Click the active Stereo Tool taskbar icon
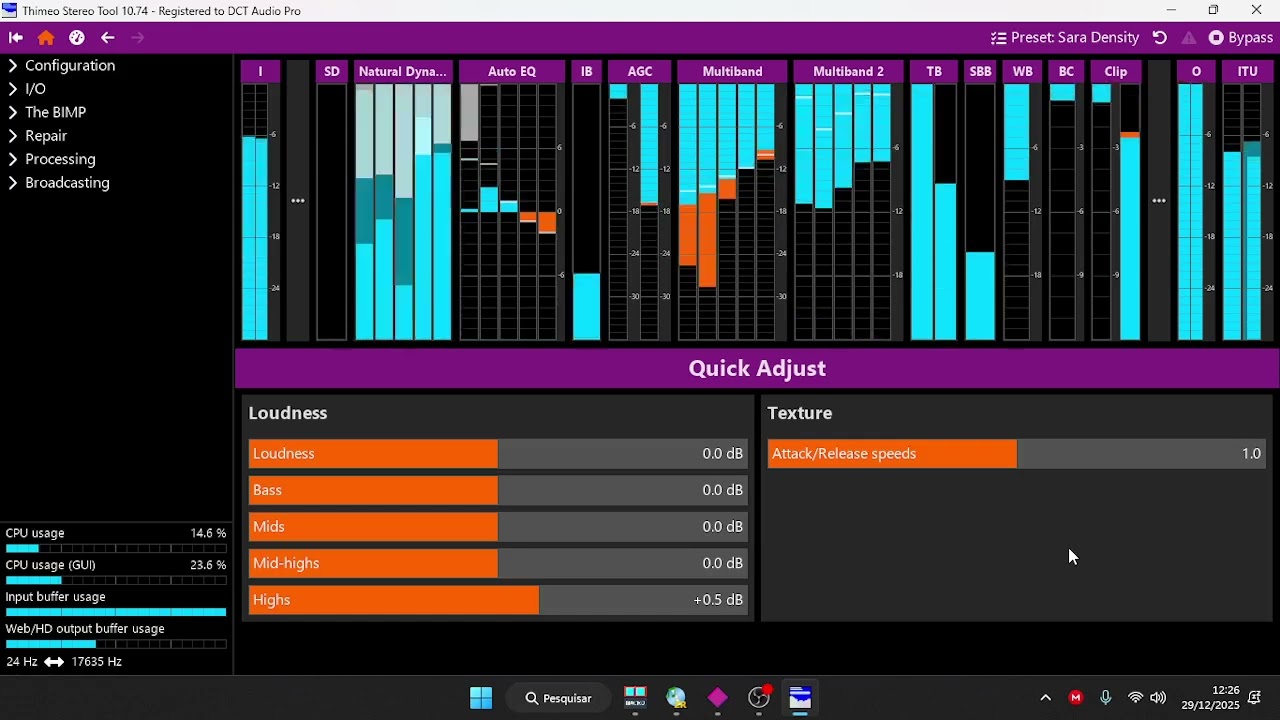 [800, 698]
